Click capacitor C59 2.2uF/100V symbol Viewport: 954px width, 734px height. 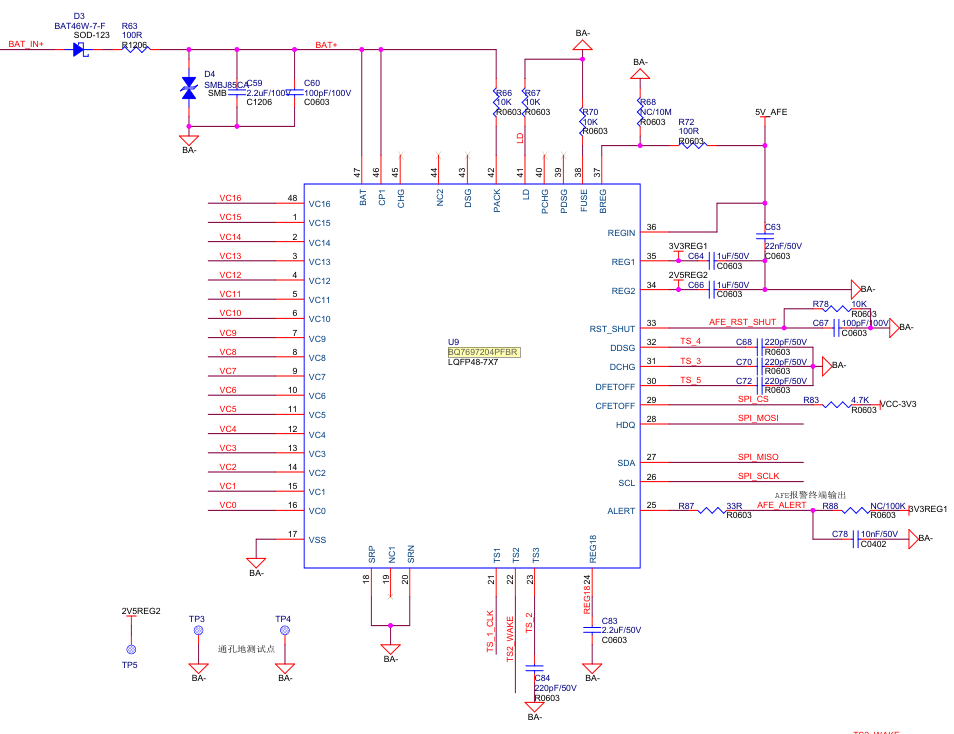(x=237, y=93)
